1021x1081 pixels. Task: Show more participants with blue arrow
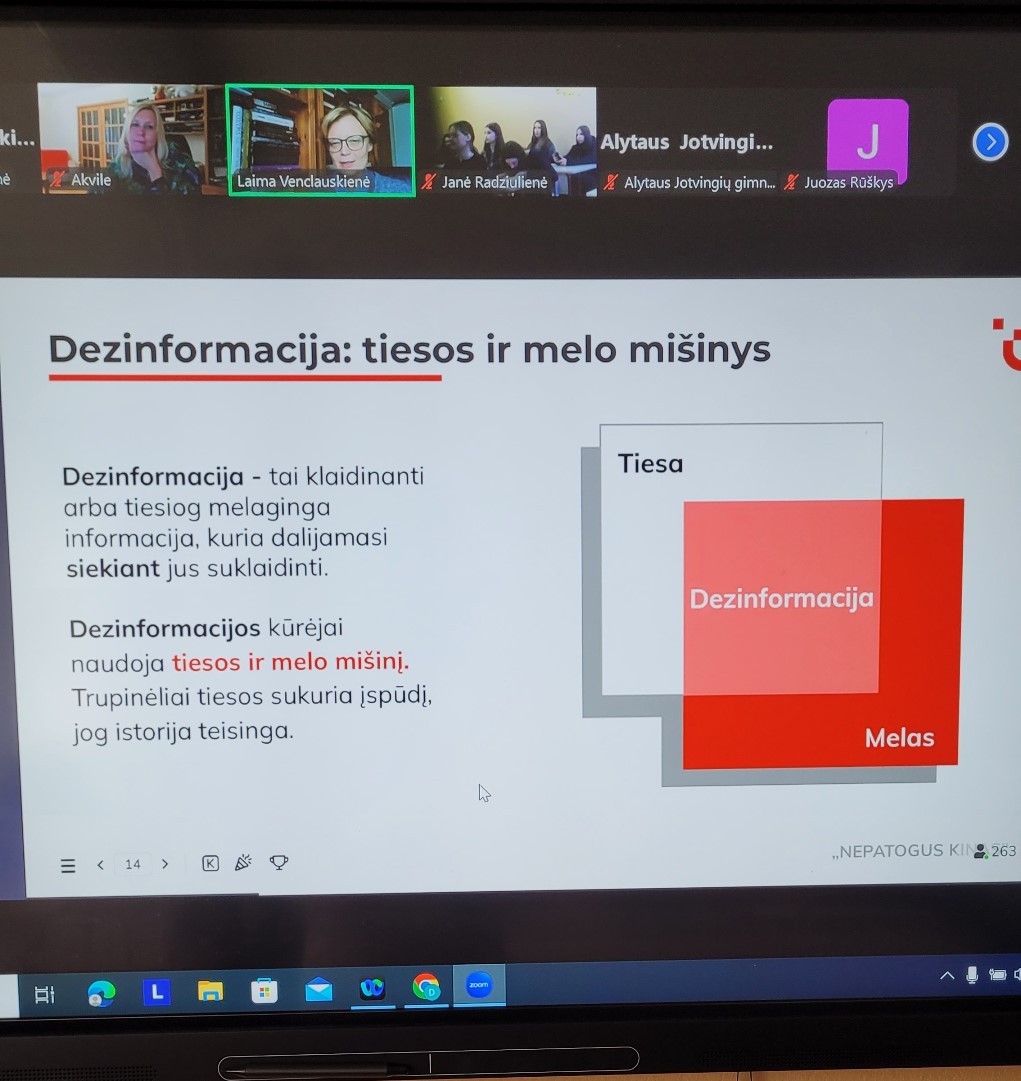pos(990,143)
